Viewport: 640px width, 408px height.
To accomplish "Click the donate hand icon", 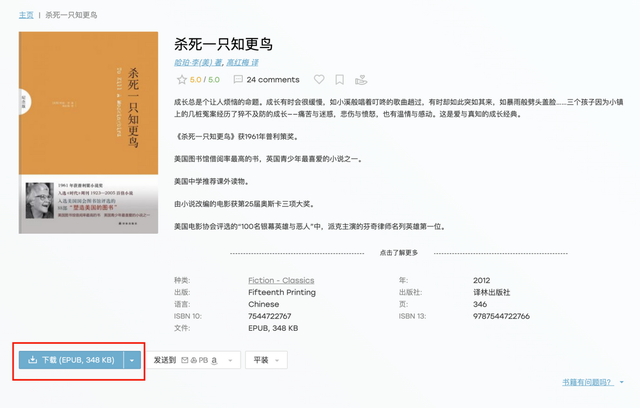I will click(361, 80).
